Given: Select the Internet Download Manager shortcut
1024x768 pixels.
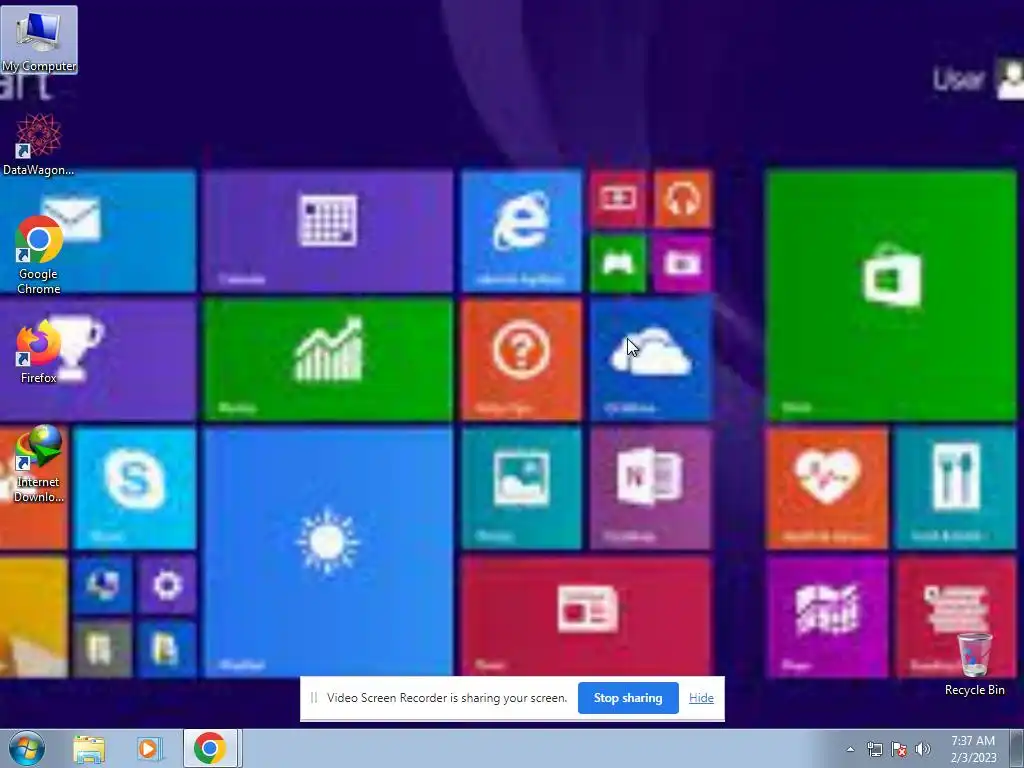Looking at the screenshot, I should point(39,464).
